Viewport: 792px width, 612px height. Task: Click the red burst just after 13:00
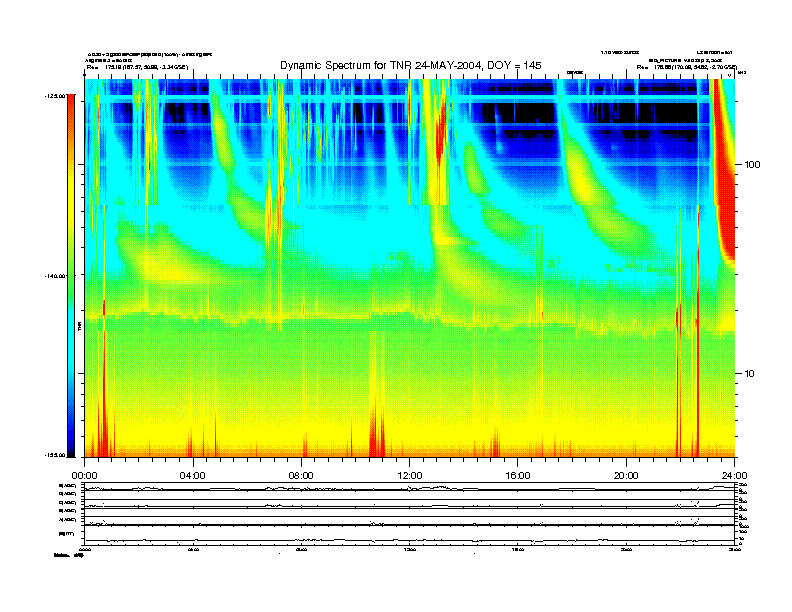click(440, 134)
